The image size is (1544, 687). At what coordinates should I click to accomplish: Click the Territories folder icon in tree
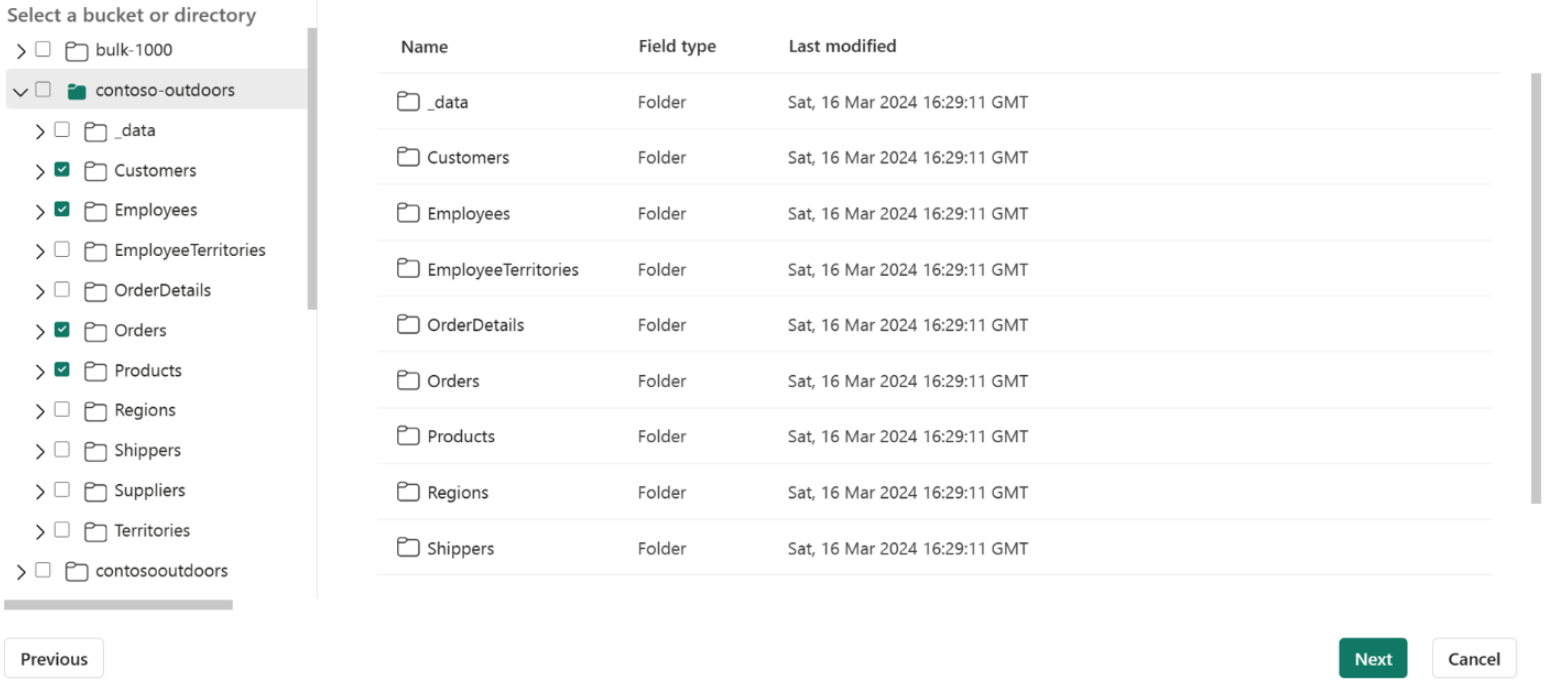click(x=95, y=531)
